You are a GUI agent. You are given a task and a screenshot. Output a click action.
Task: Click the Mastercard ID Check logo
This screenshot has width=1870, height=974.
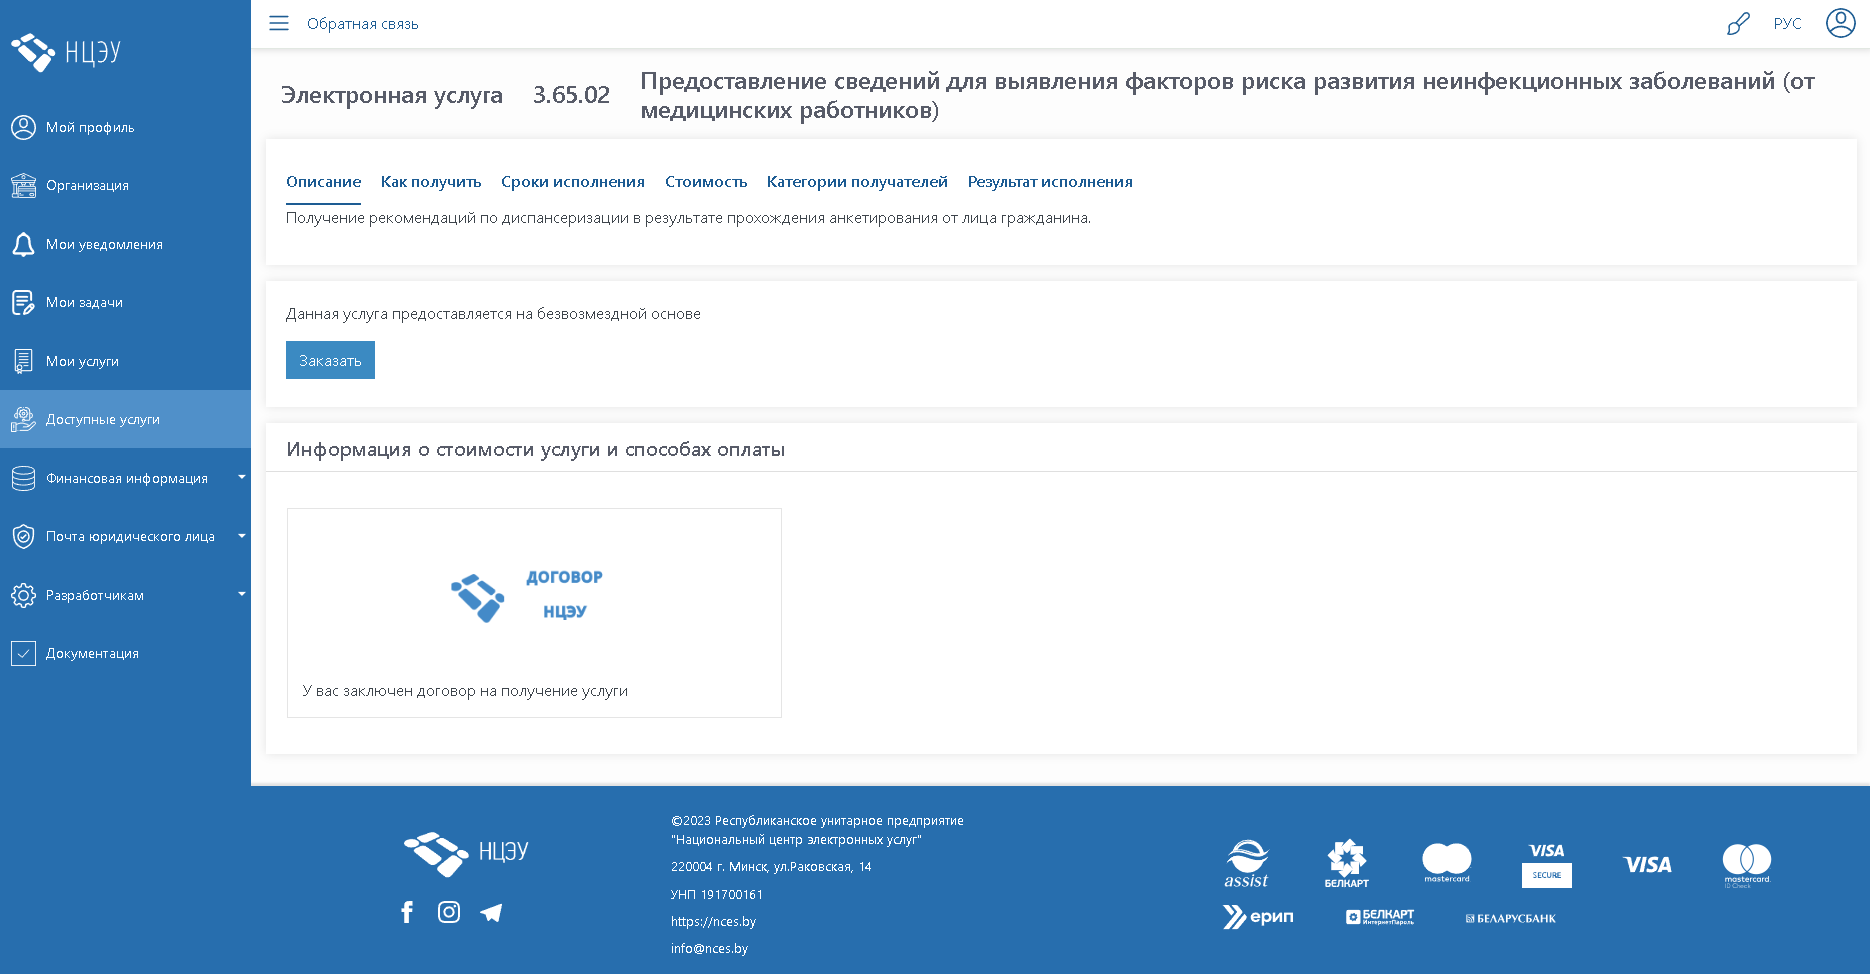point(1747,865)
